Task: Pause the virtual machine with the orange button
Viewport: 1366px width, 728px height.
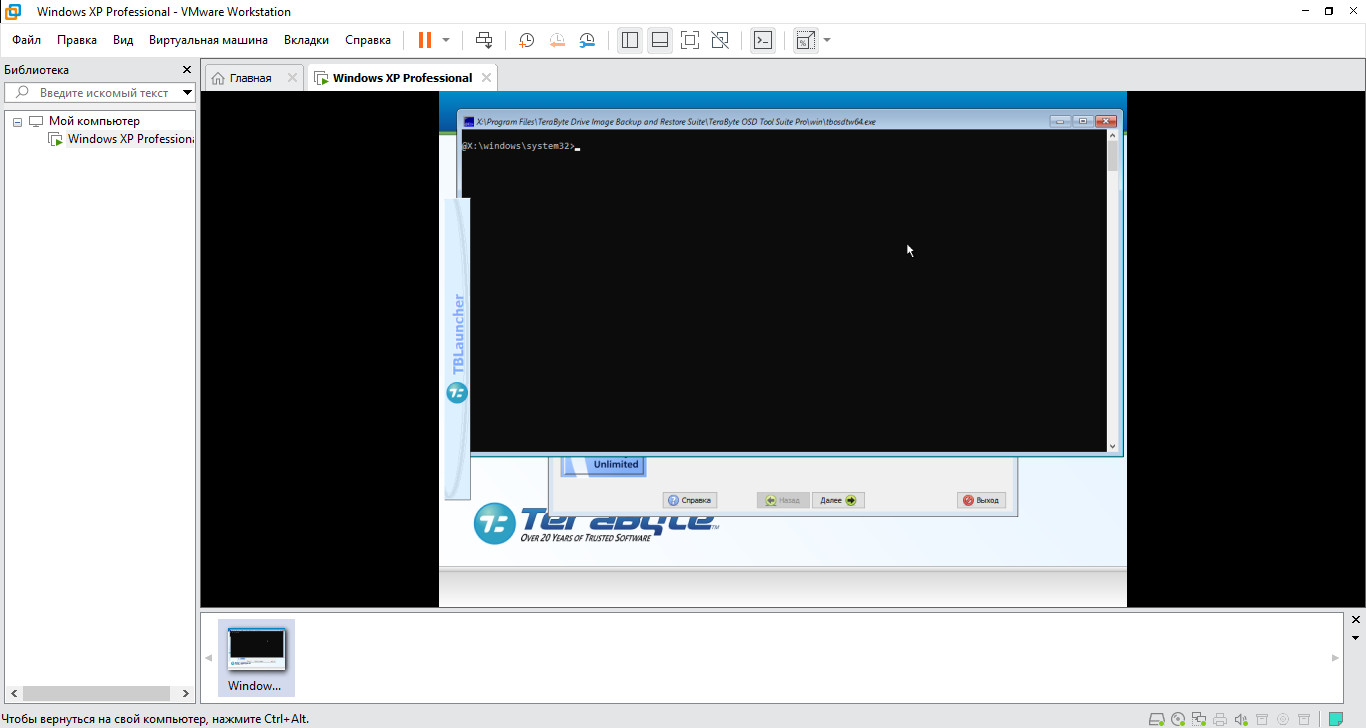Action: 425,40
